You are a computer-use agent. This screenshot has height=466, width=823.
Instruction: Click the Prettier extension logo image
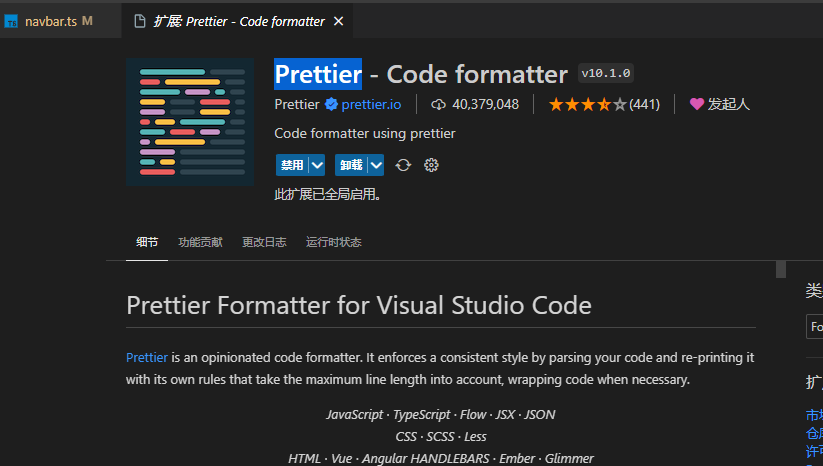[x=190, y=122]
